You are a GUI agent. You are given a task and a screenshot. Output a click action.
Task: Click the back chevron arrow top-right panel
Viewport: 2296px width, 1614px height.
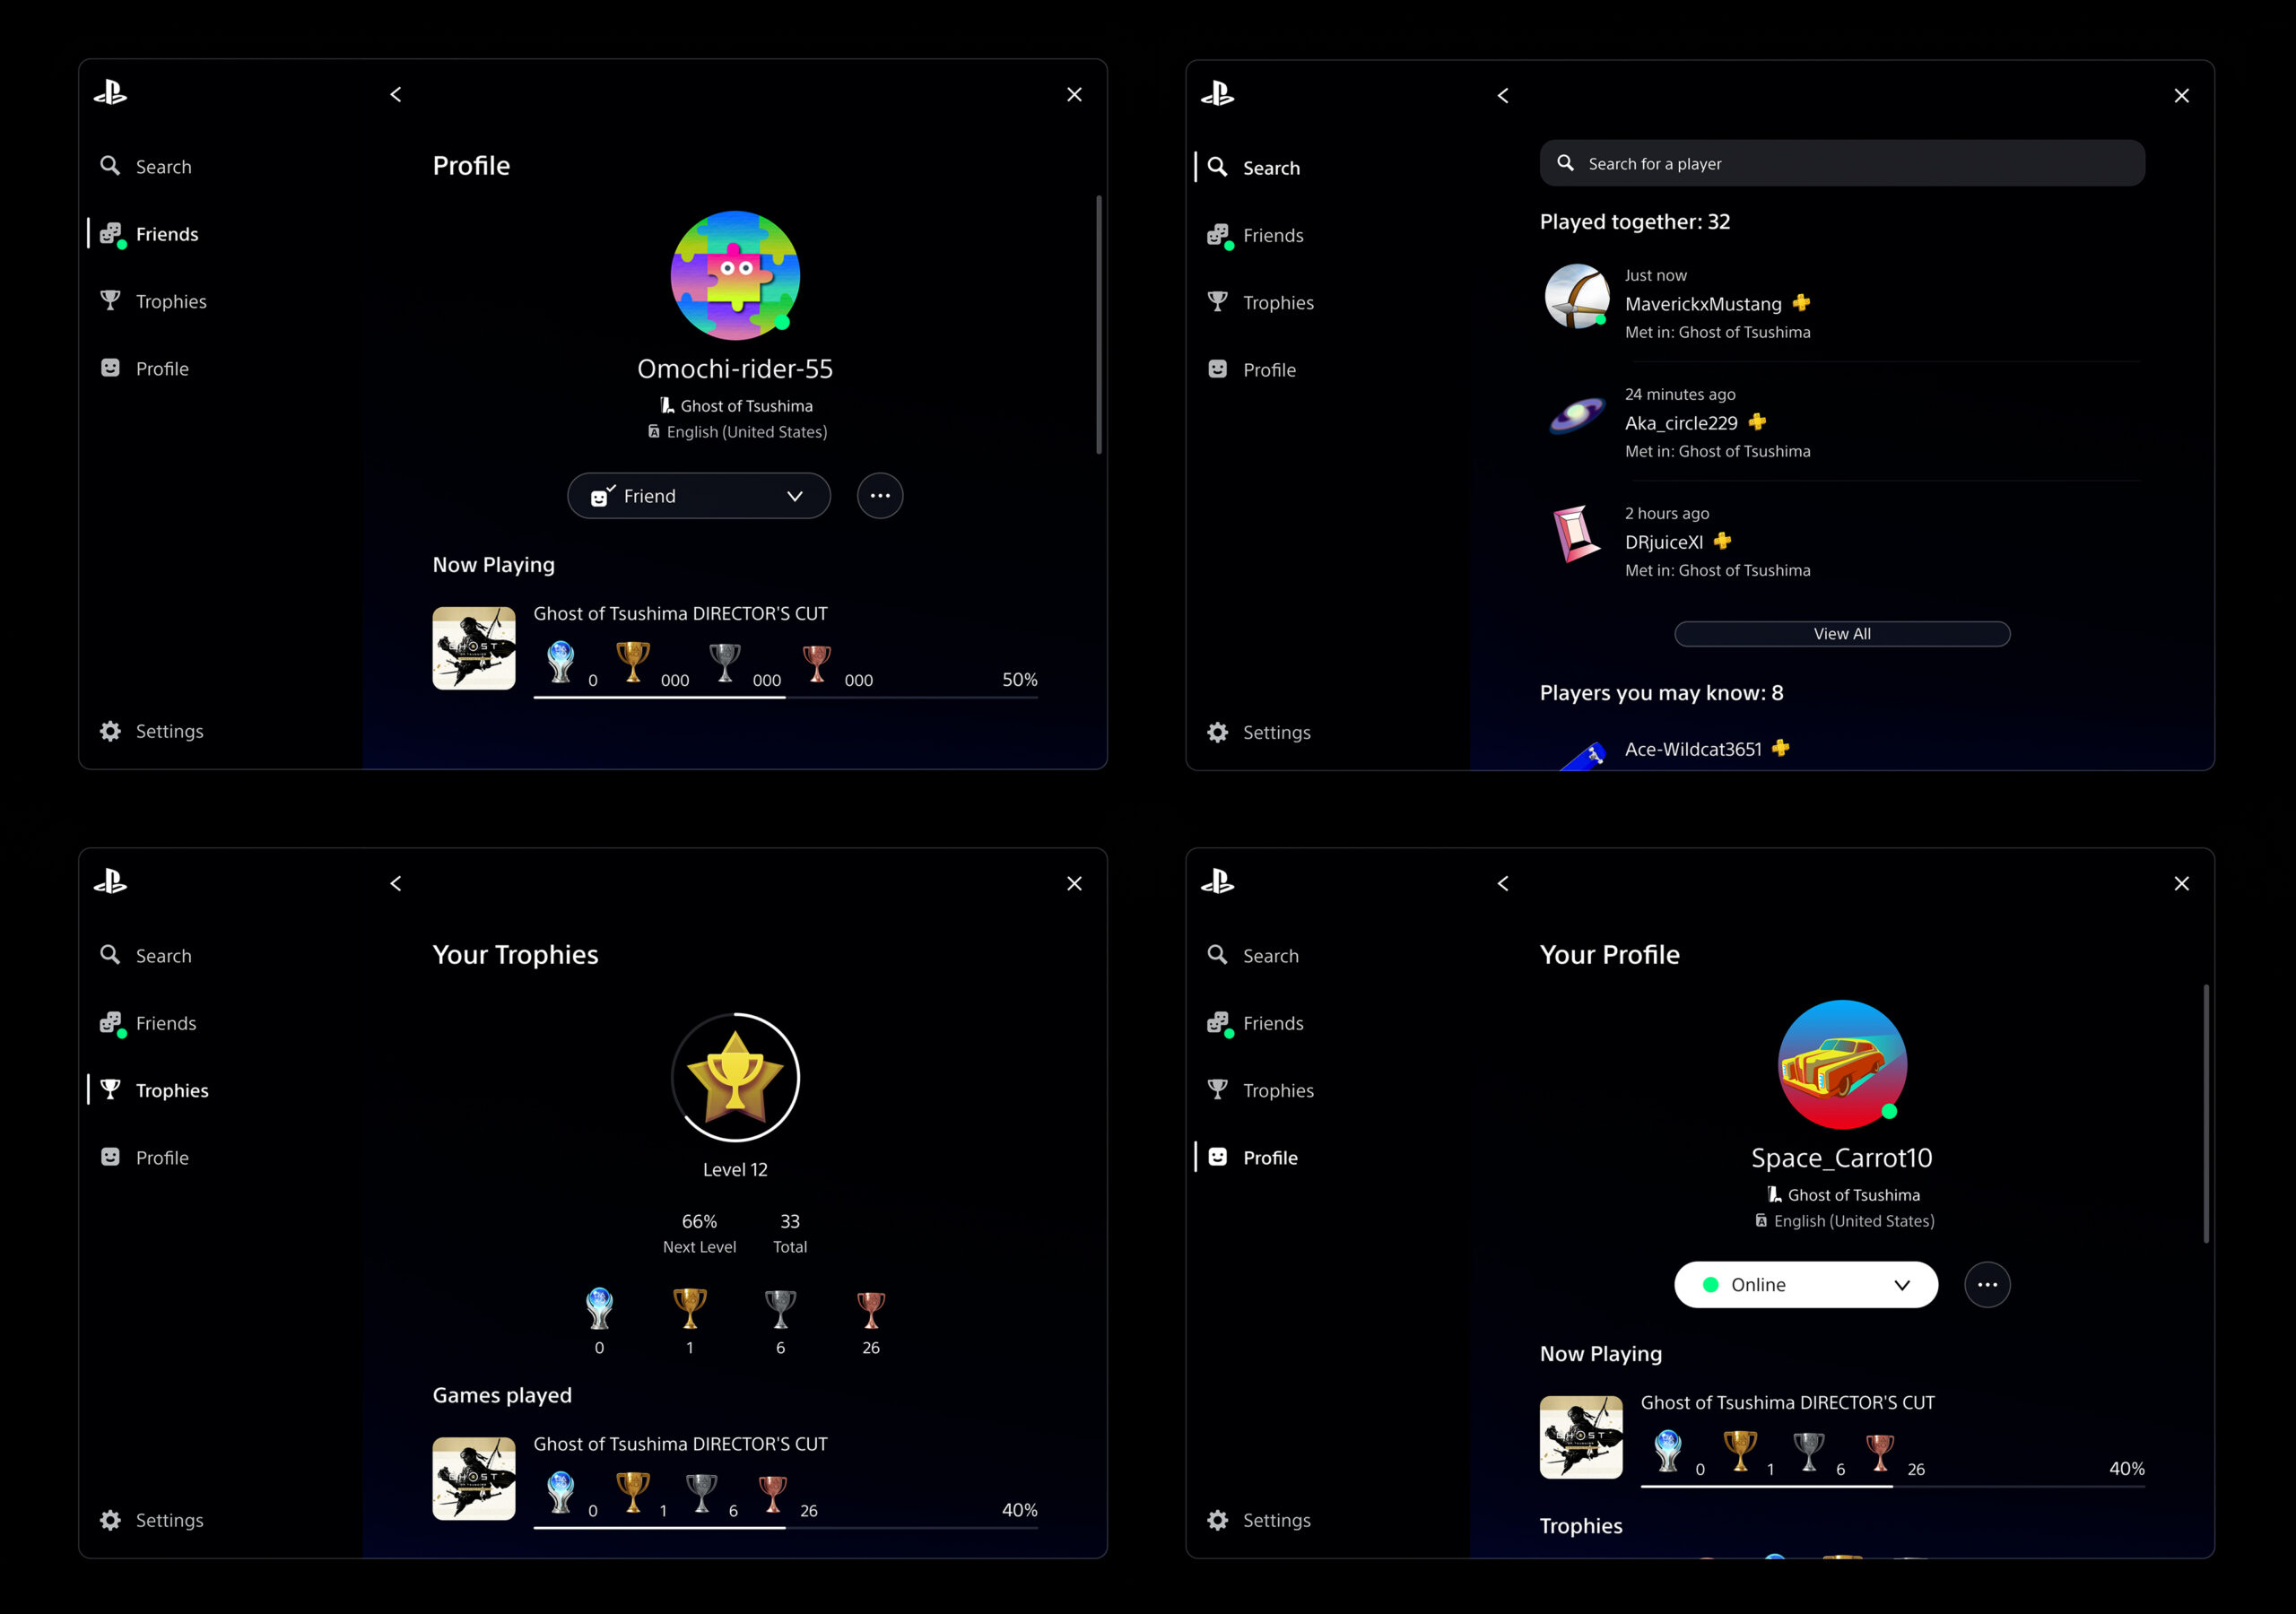click(1504, 96)
